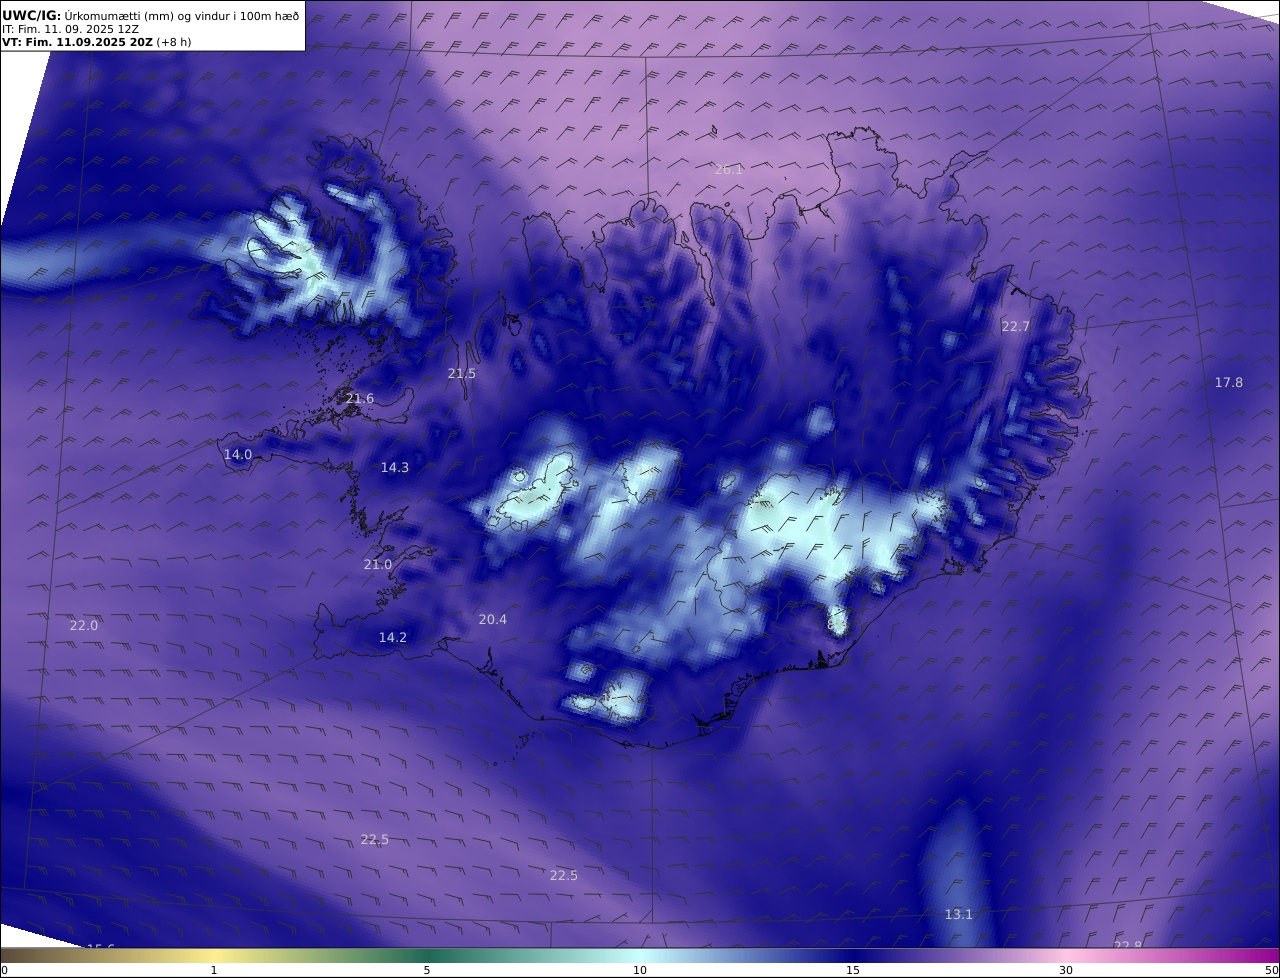The height and width of the screenshot is (978, 1280).
Task: Click the 15 tick label on colorbar
Action: (853, 971)
